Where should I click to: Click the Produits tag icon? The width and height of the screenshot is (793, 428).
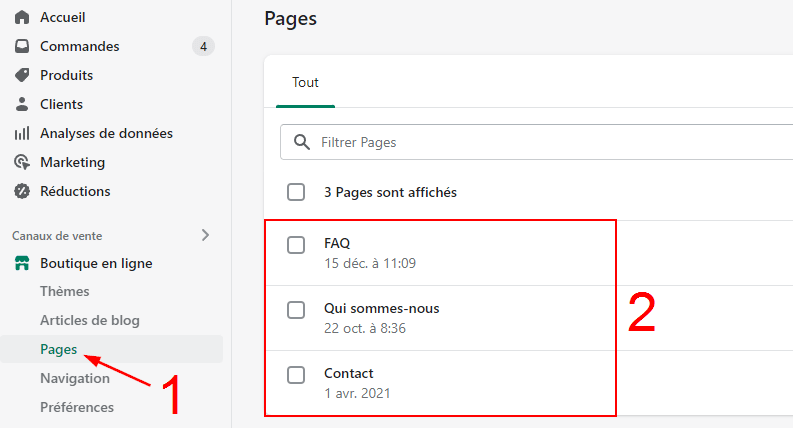[x=22, y=75]
